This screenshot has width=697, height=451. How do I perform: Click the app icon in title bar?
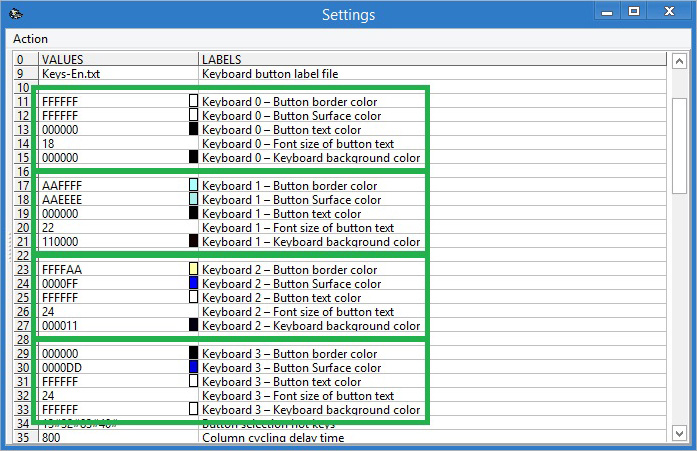[16, 14]
